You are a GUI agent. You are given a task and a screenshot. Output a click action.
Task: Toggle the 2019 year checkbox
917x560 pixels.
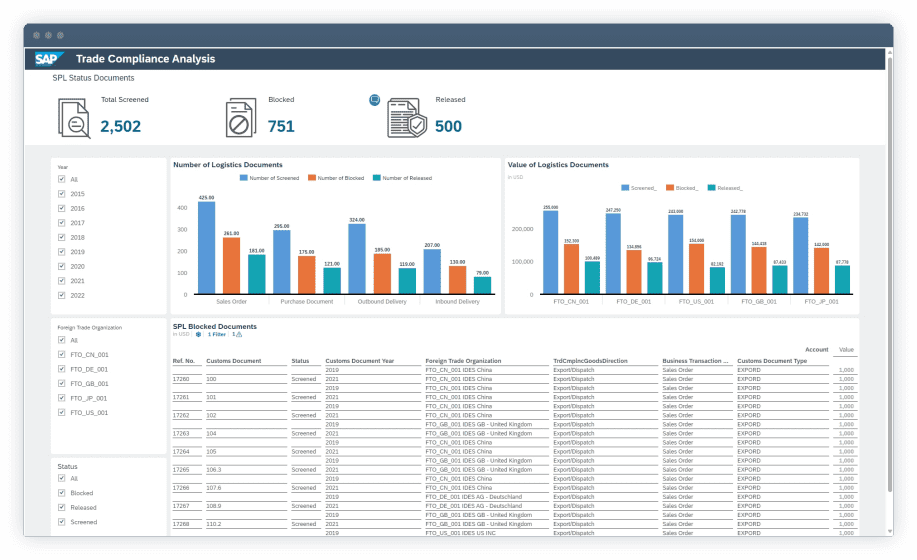61,251
